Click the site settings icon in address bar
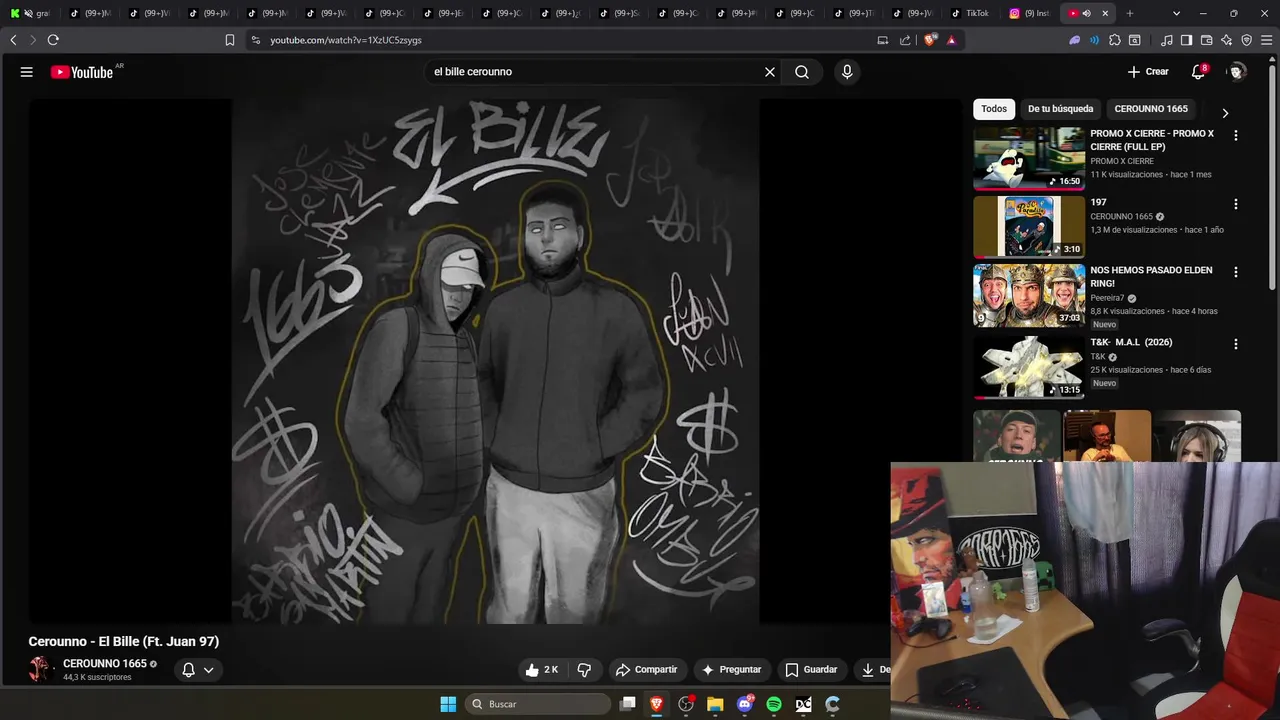The height and width of the screenshot is (720, 1280). [256, 40]
